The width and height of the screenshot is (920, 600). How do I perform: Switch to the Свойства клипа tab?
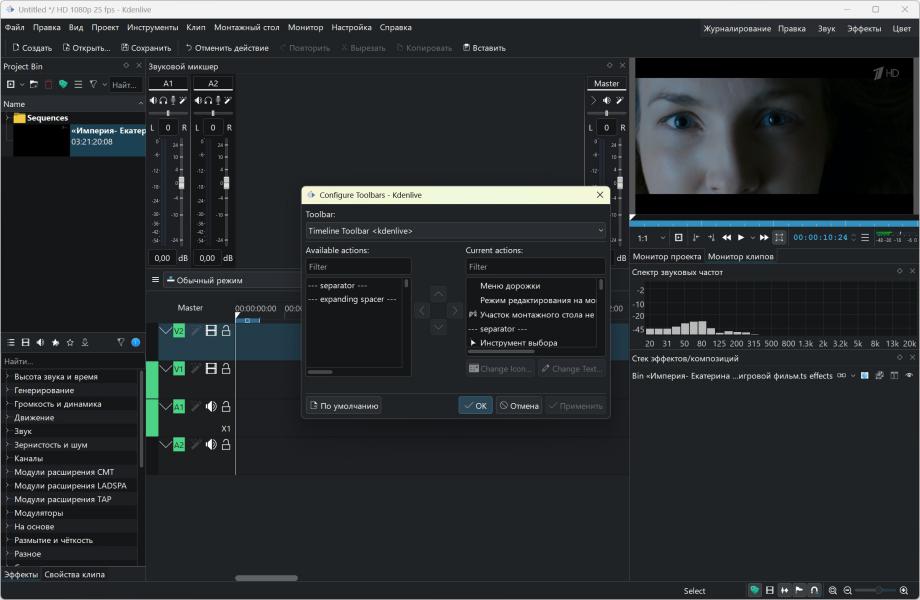(x=74, y=574)
